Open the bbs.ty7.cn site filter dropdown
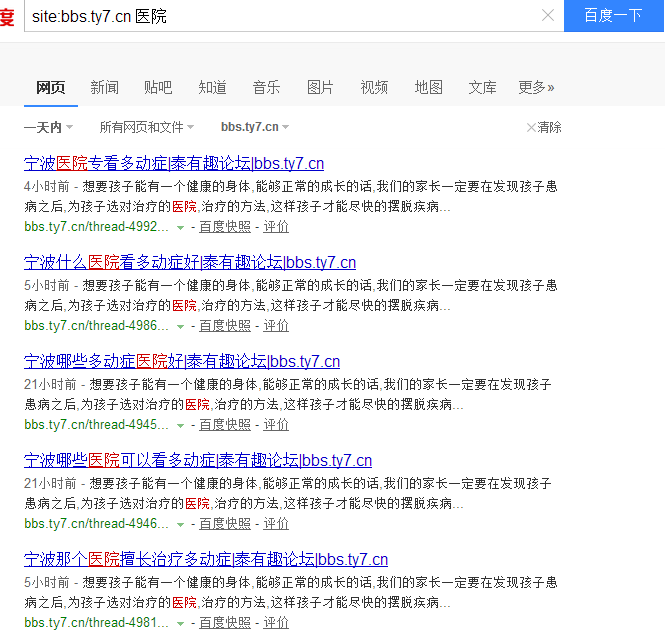The height and width of the screenshot is (639, 665). coord(255,127)
